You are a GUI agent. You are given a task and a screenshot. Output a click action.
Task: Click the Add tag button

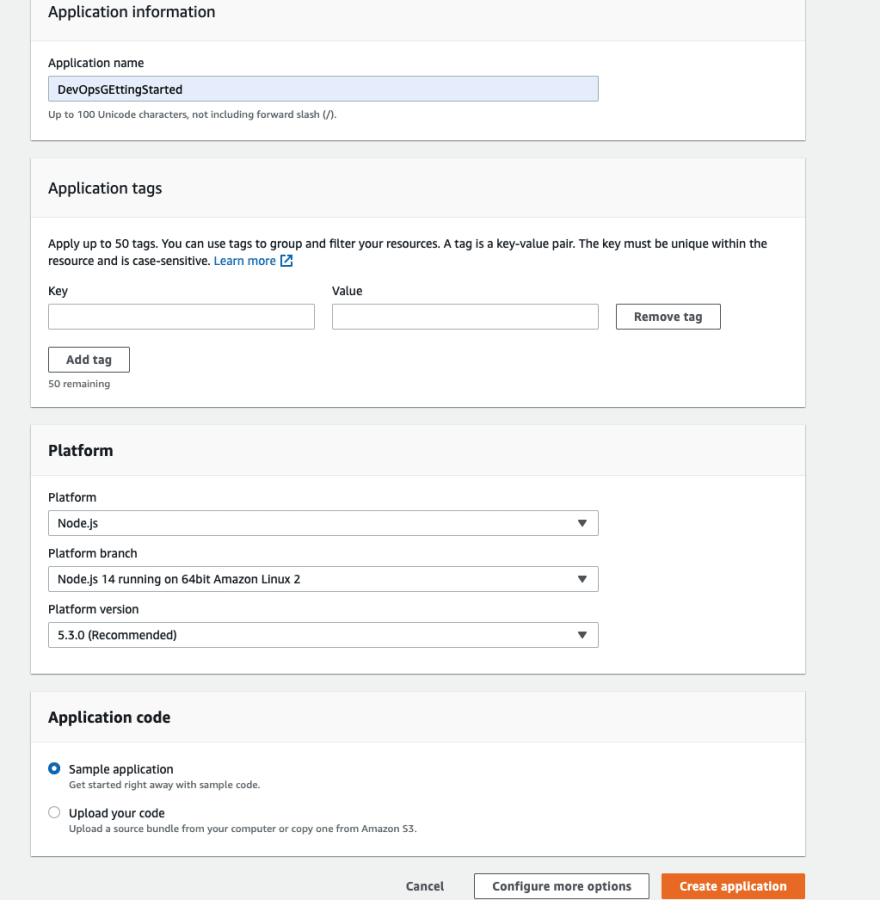click(x=89, y=360)
